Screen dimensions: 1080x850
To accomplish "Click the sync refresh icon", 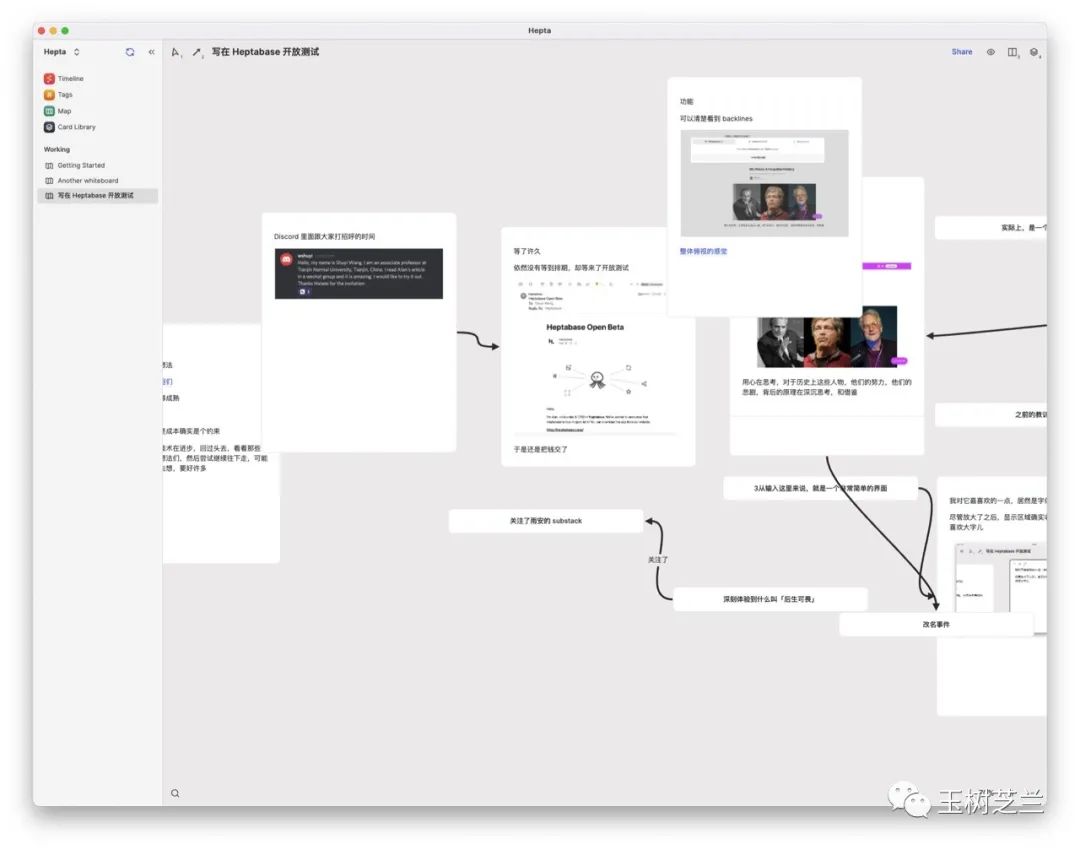I will coord(130,52).
